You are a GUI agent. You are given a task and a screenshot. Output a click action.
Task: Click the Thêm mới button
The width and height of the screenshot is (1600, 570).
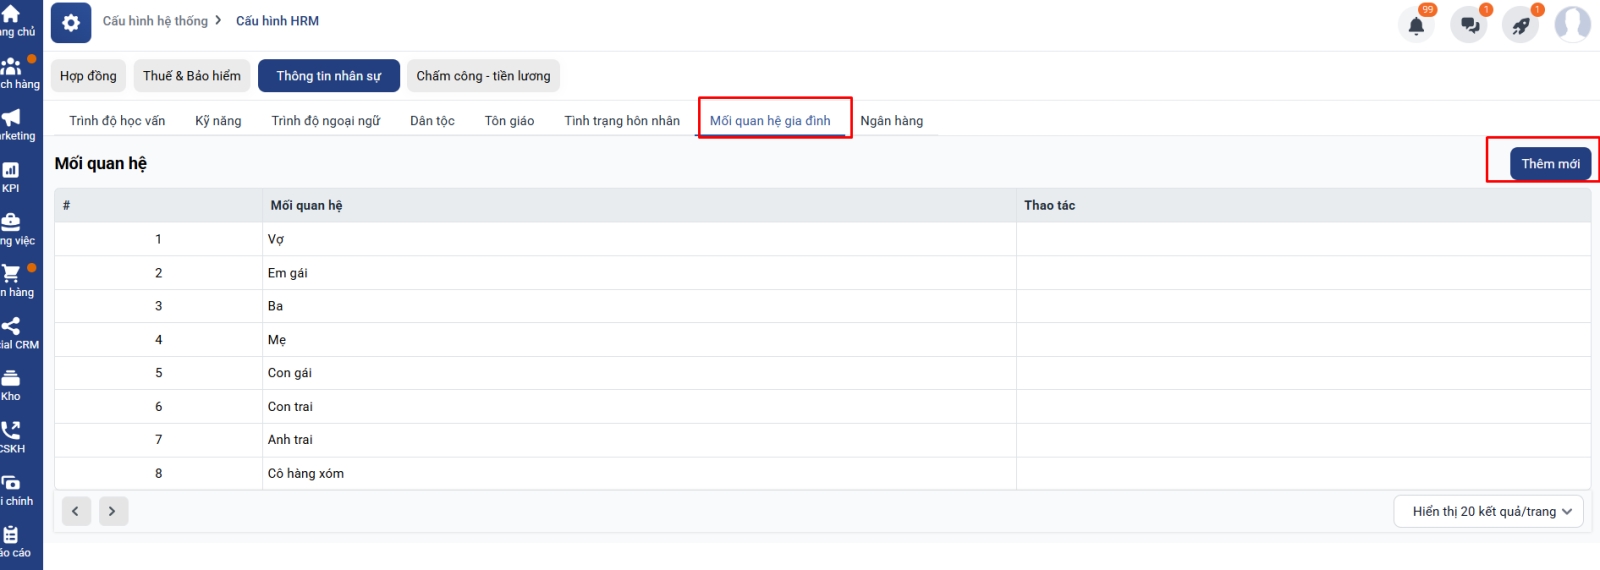pos(1550,164)
